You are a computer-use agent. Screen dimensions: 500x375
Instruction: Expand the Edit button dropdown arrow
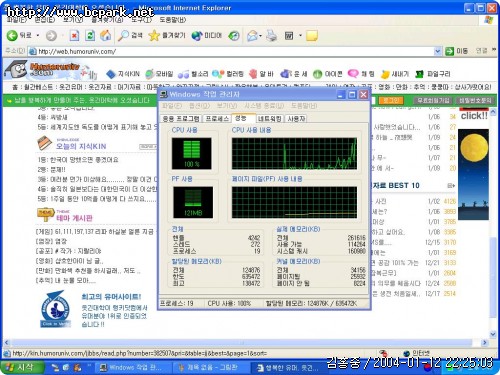[300, 35]
